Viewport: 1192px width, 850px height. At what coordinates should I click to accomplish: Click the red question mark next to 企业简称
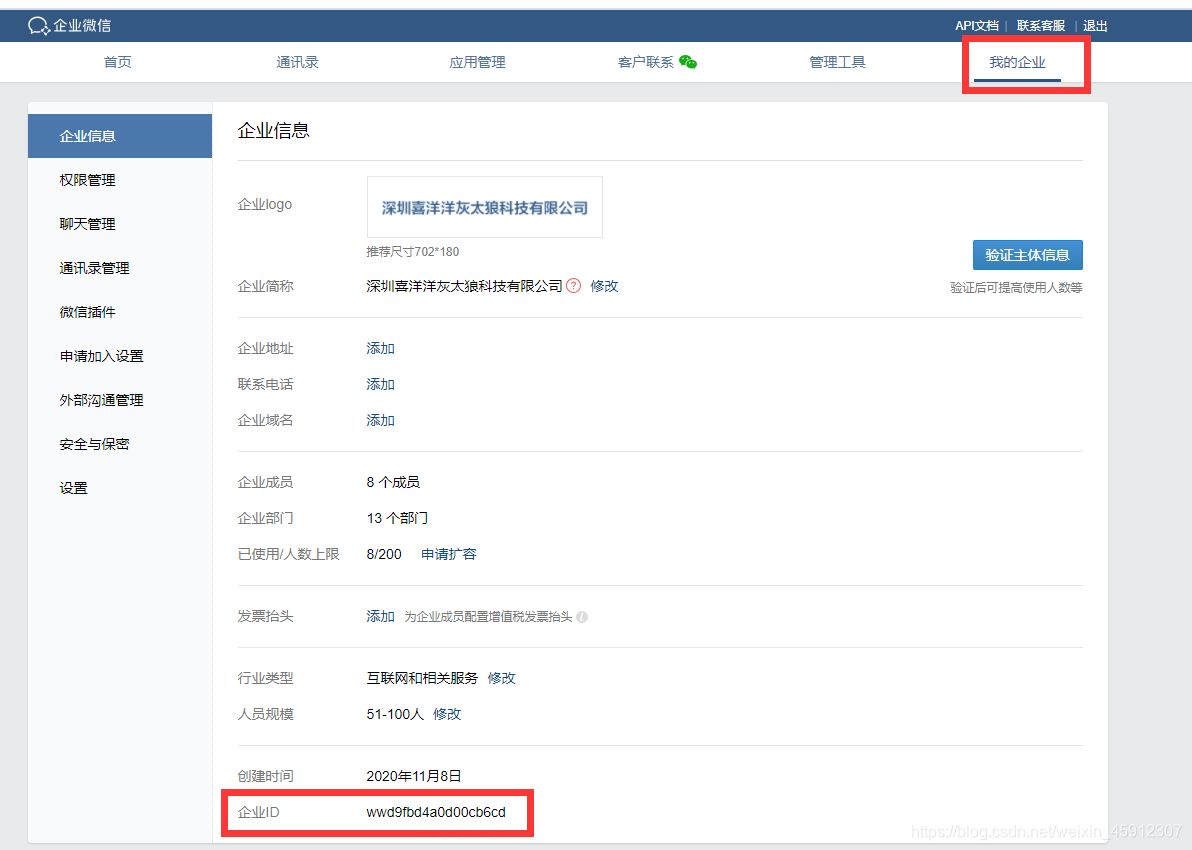pyautogui.click(x=574, y=286)
